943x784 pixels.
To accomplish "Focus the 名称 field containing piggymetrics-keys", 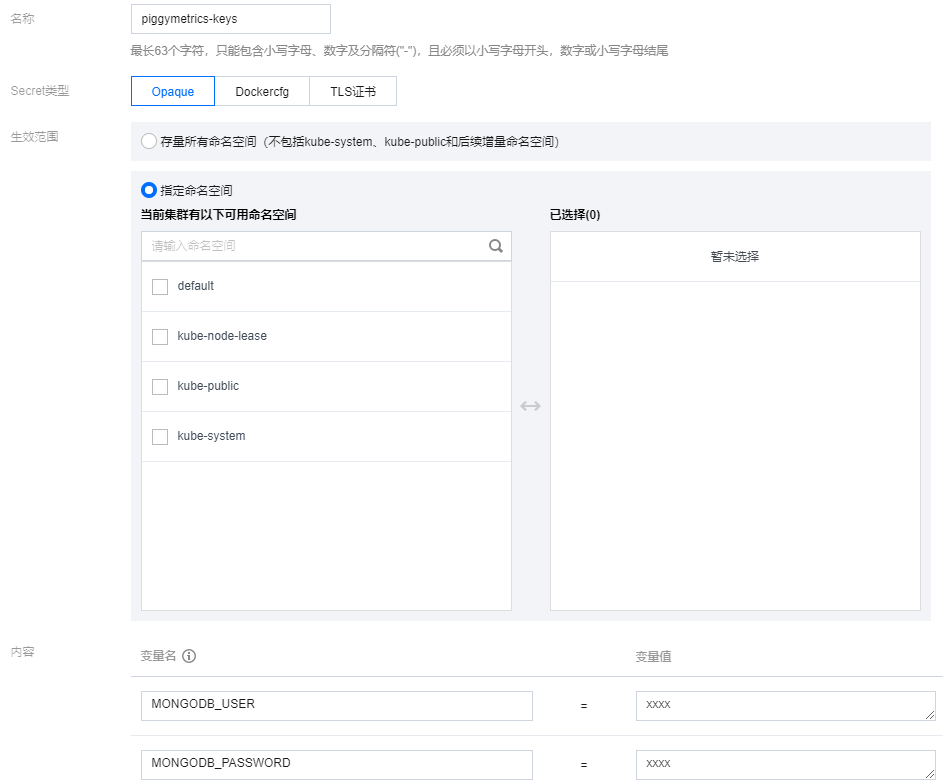I will pos(231,19).
